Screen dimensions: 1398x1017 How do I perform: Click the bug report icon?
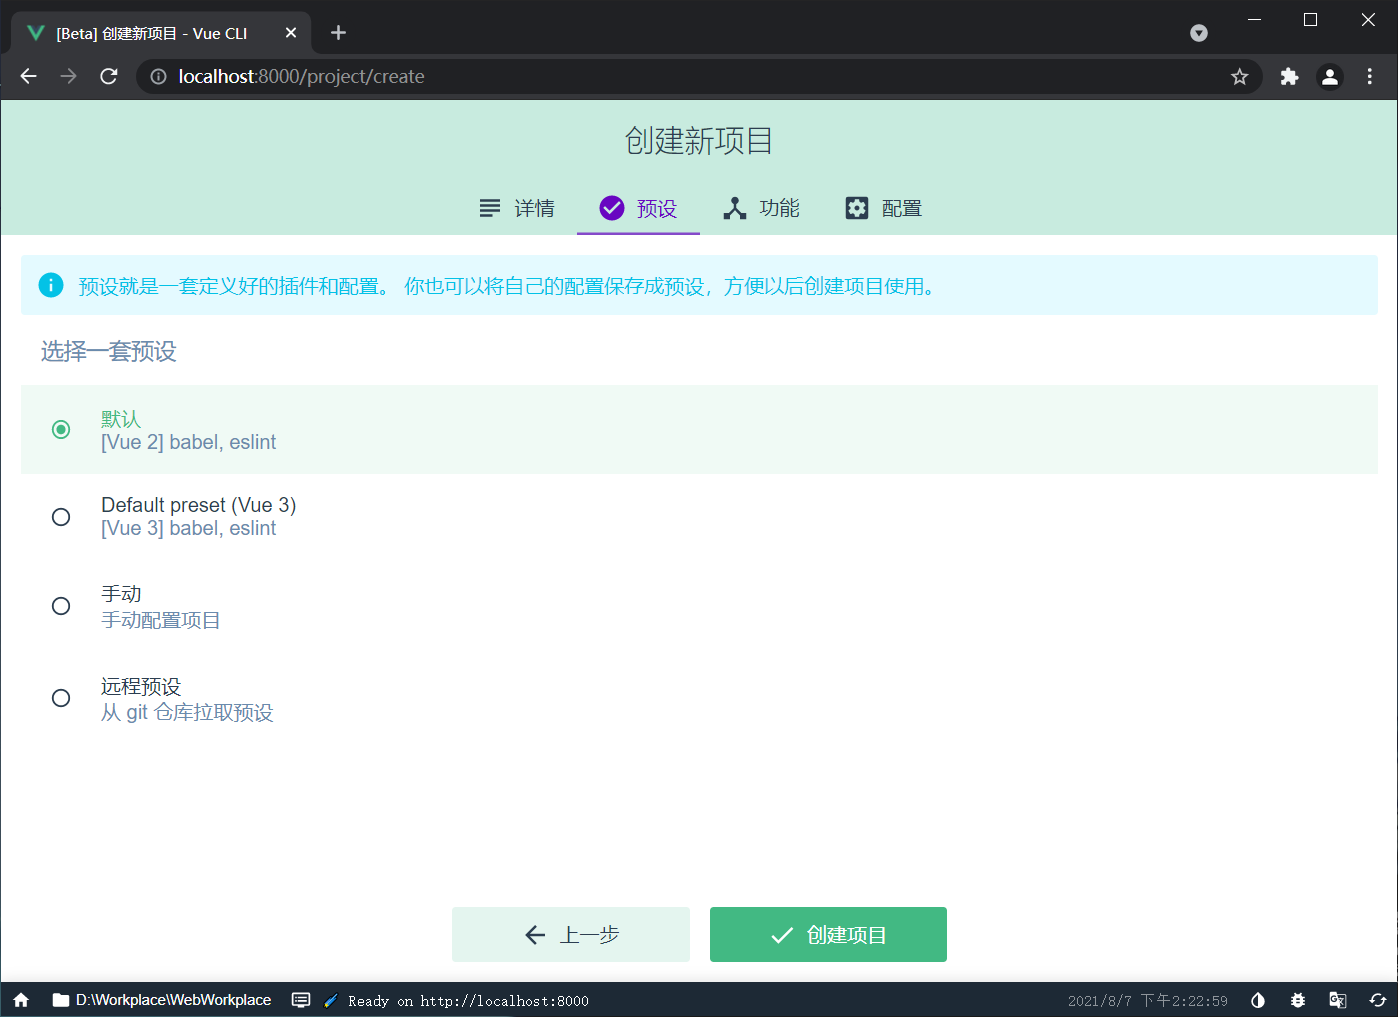(x=1298, y=1000)
